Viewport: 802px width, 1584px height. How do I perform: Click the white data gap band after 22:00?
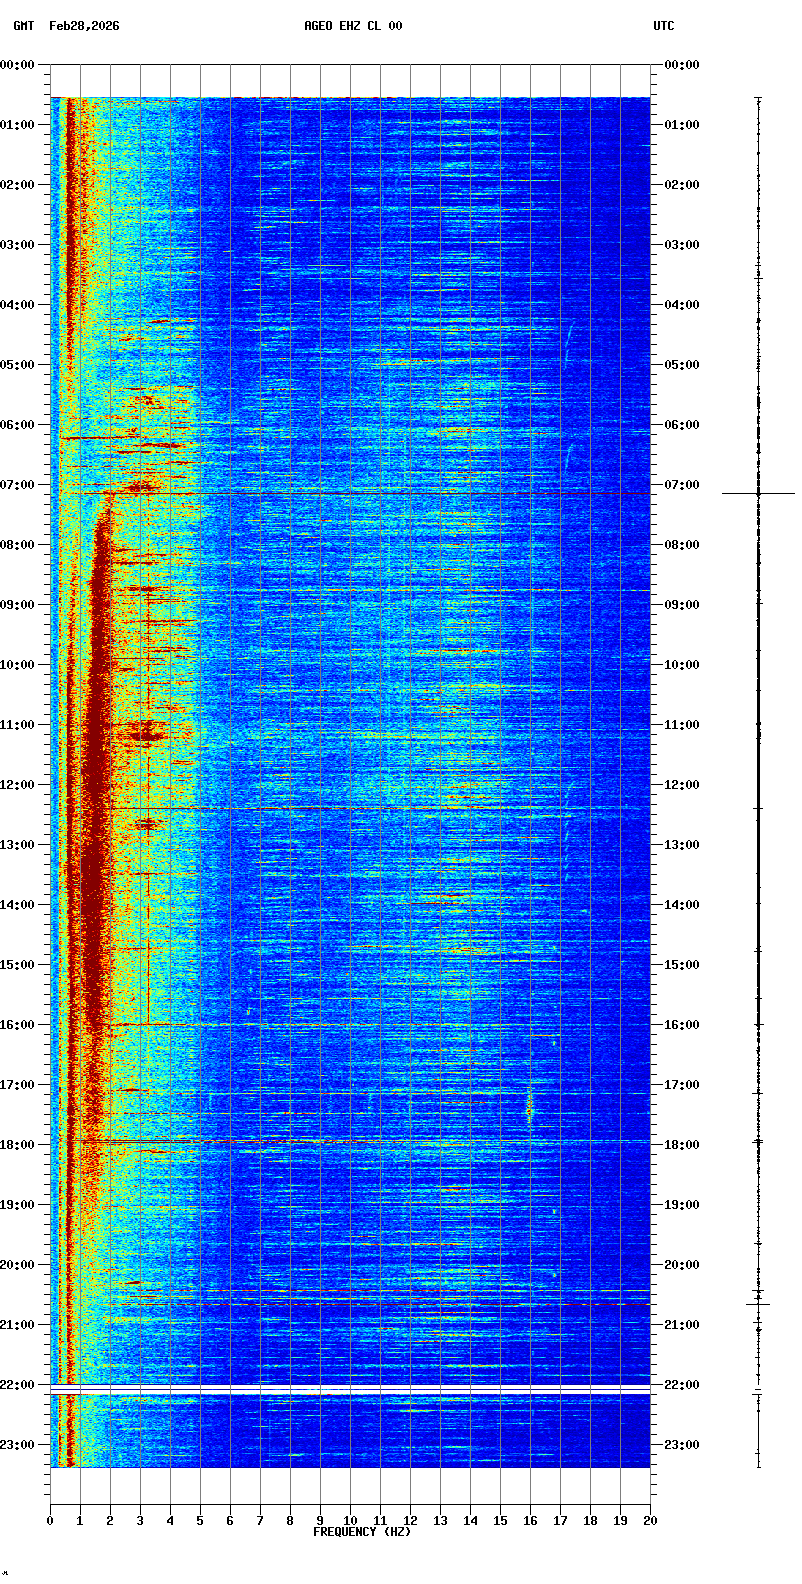(350, 1390)
